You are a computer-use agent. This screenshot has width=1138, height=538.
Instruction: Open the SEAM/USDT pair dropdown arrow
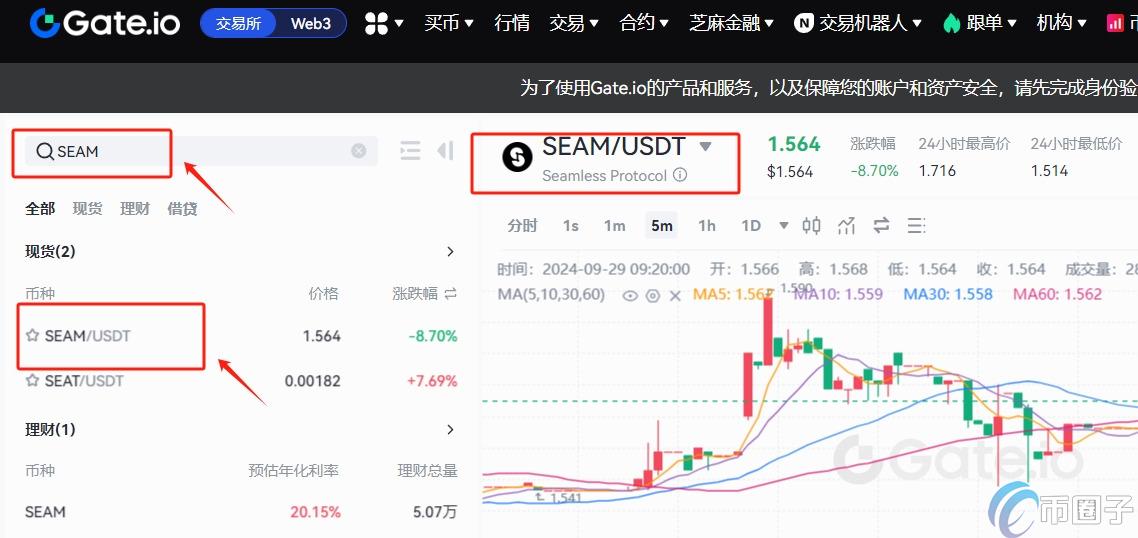pos(705,147)
